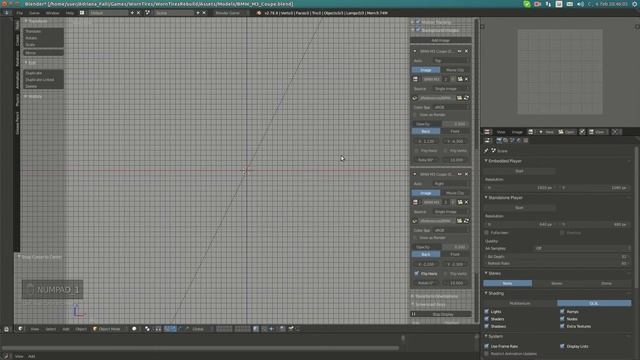640x360 pixels.
Task: Pin the properties context with pin icon
Action: [487, 151]
